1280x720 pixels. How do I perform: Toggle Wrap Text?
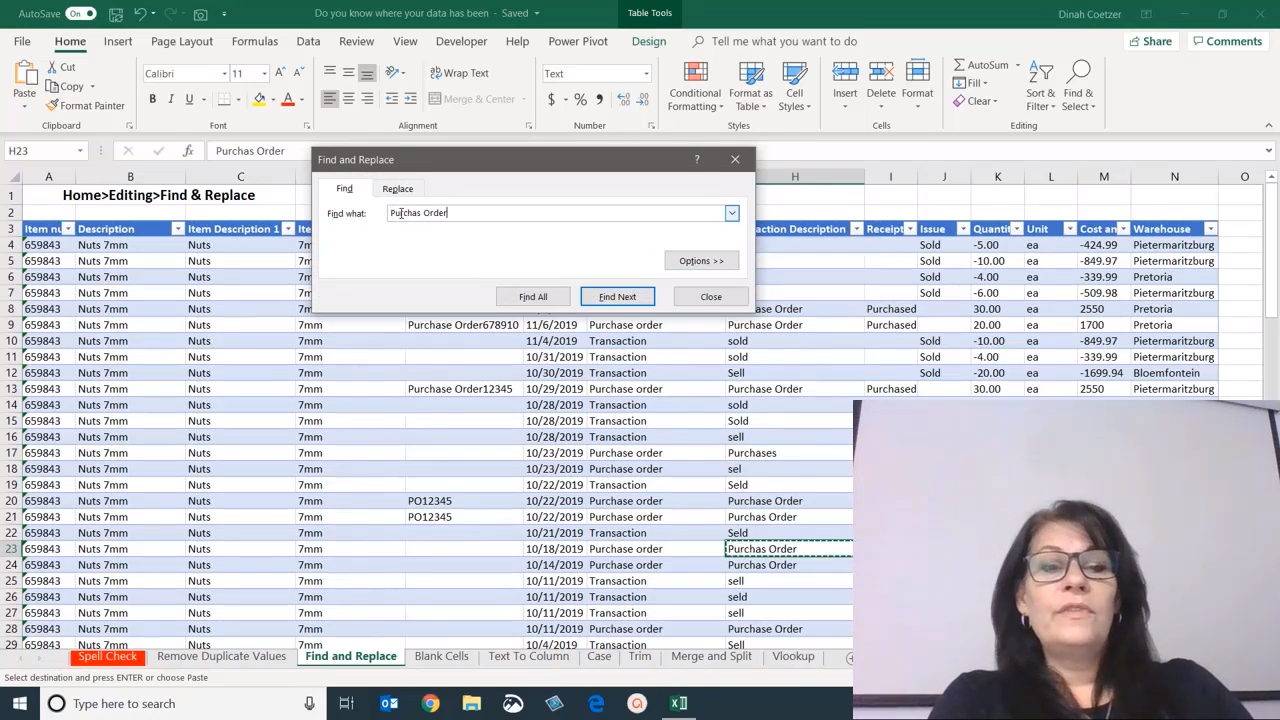click(459, 73)
